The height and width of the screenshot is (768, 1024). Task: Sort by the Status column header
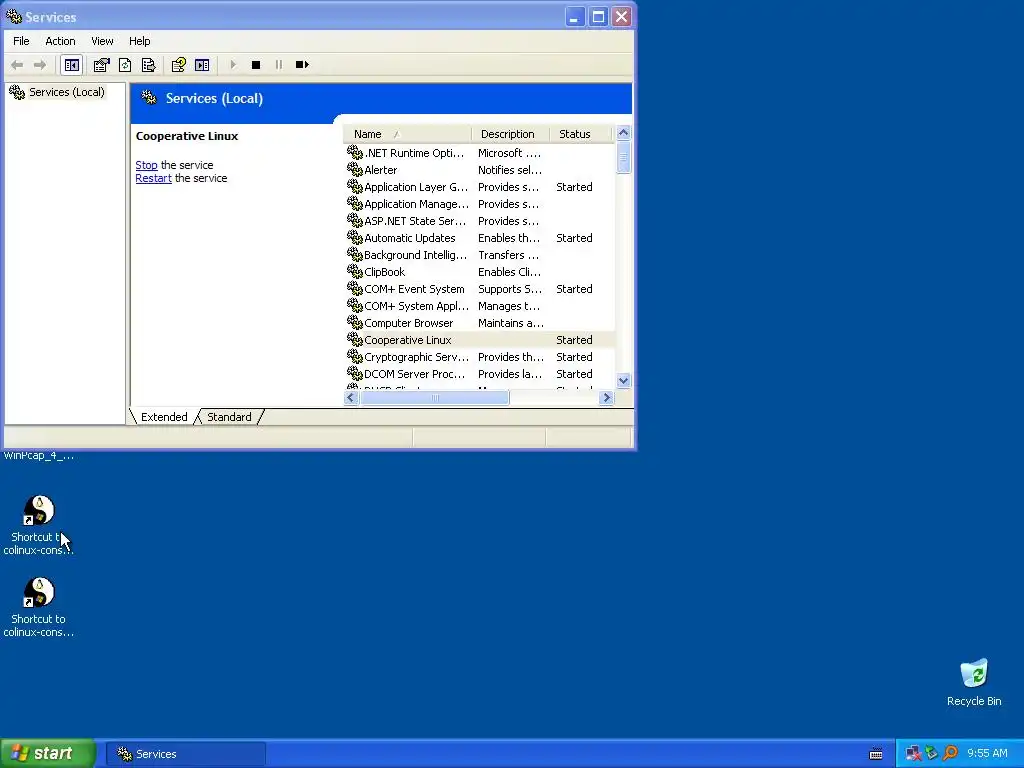(581, 134)
